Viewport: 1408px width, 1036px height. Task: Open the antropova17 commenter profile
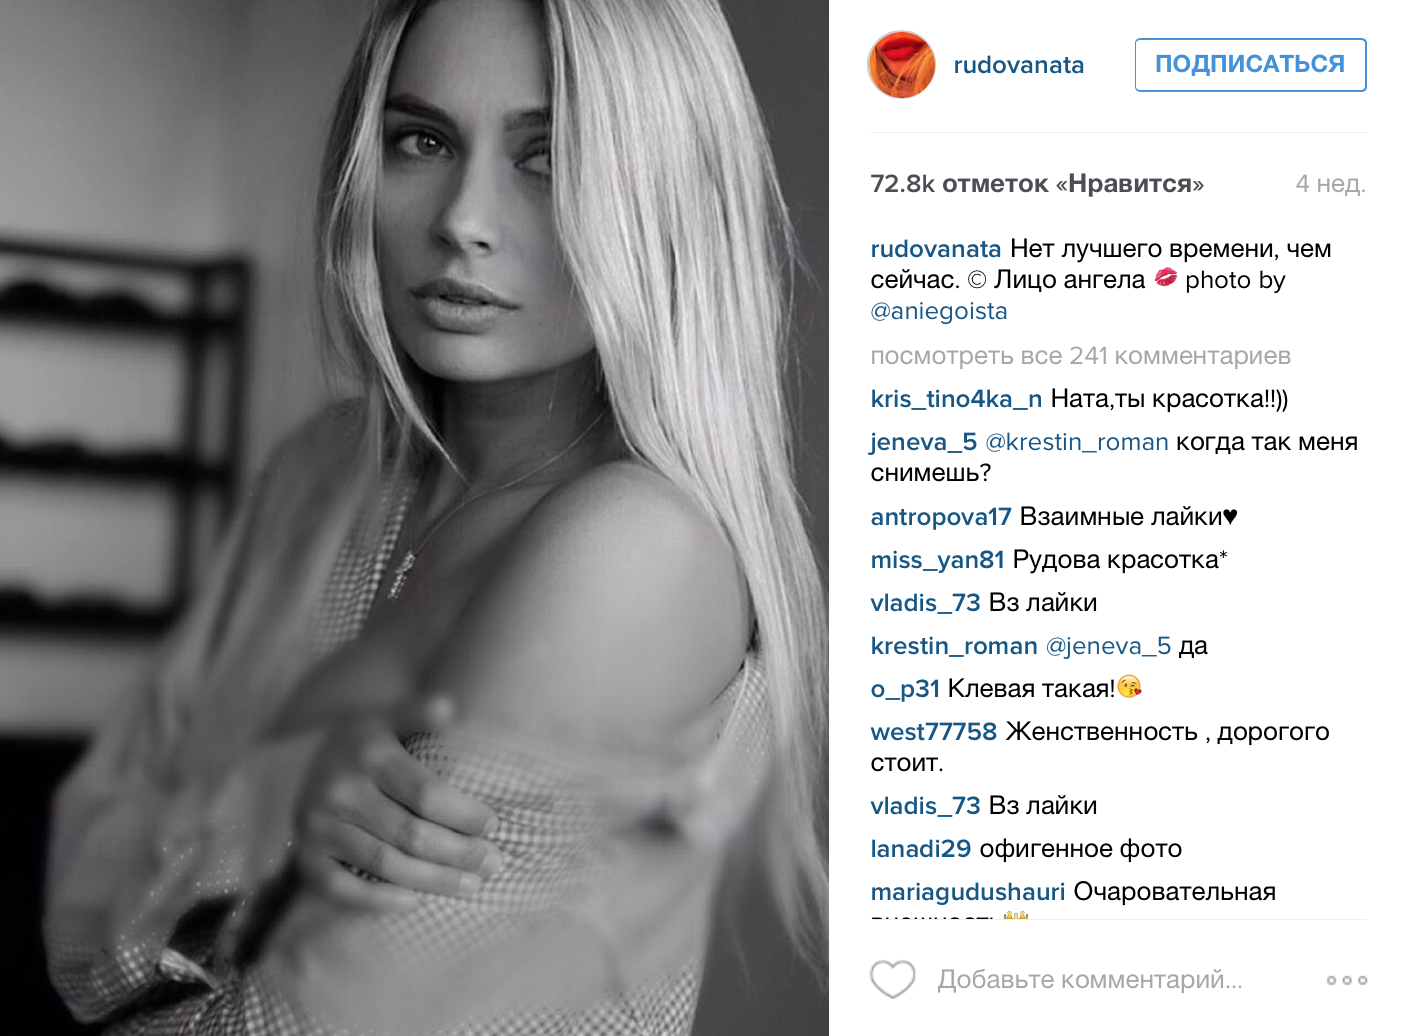940,517
